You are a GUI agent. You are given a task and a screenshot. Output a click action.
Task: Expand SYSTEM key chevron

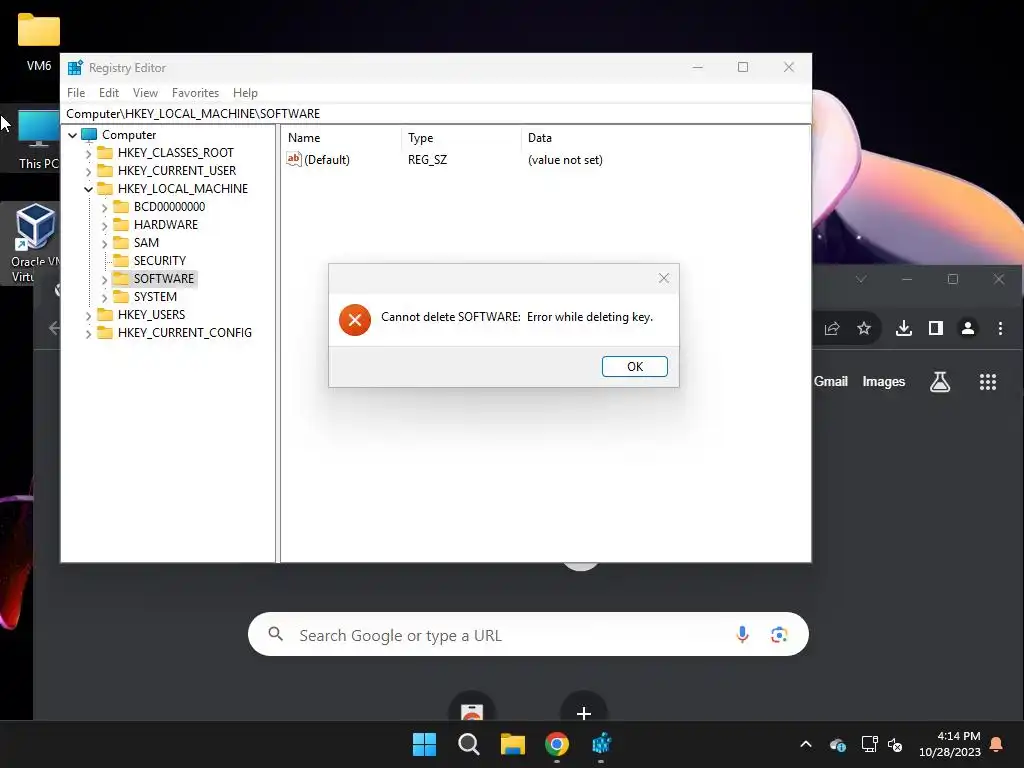click(104, 297)
